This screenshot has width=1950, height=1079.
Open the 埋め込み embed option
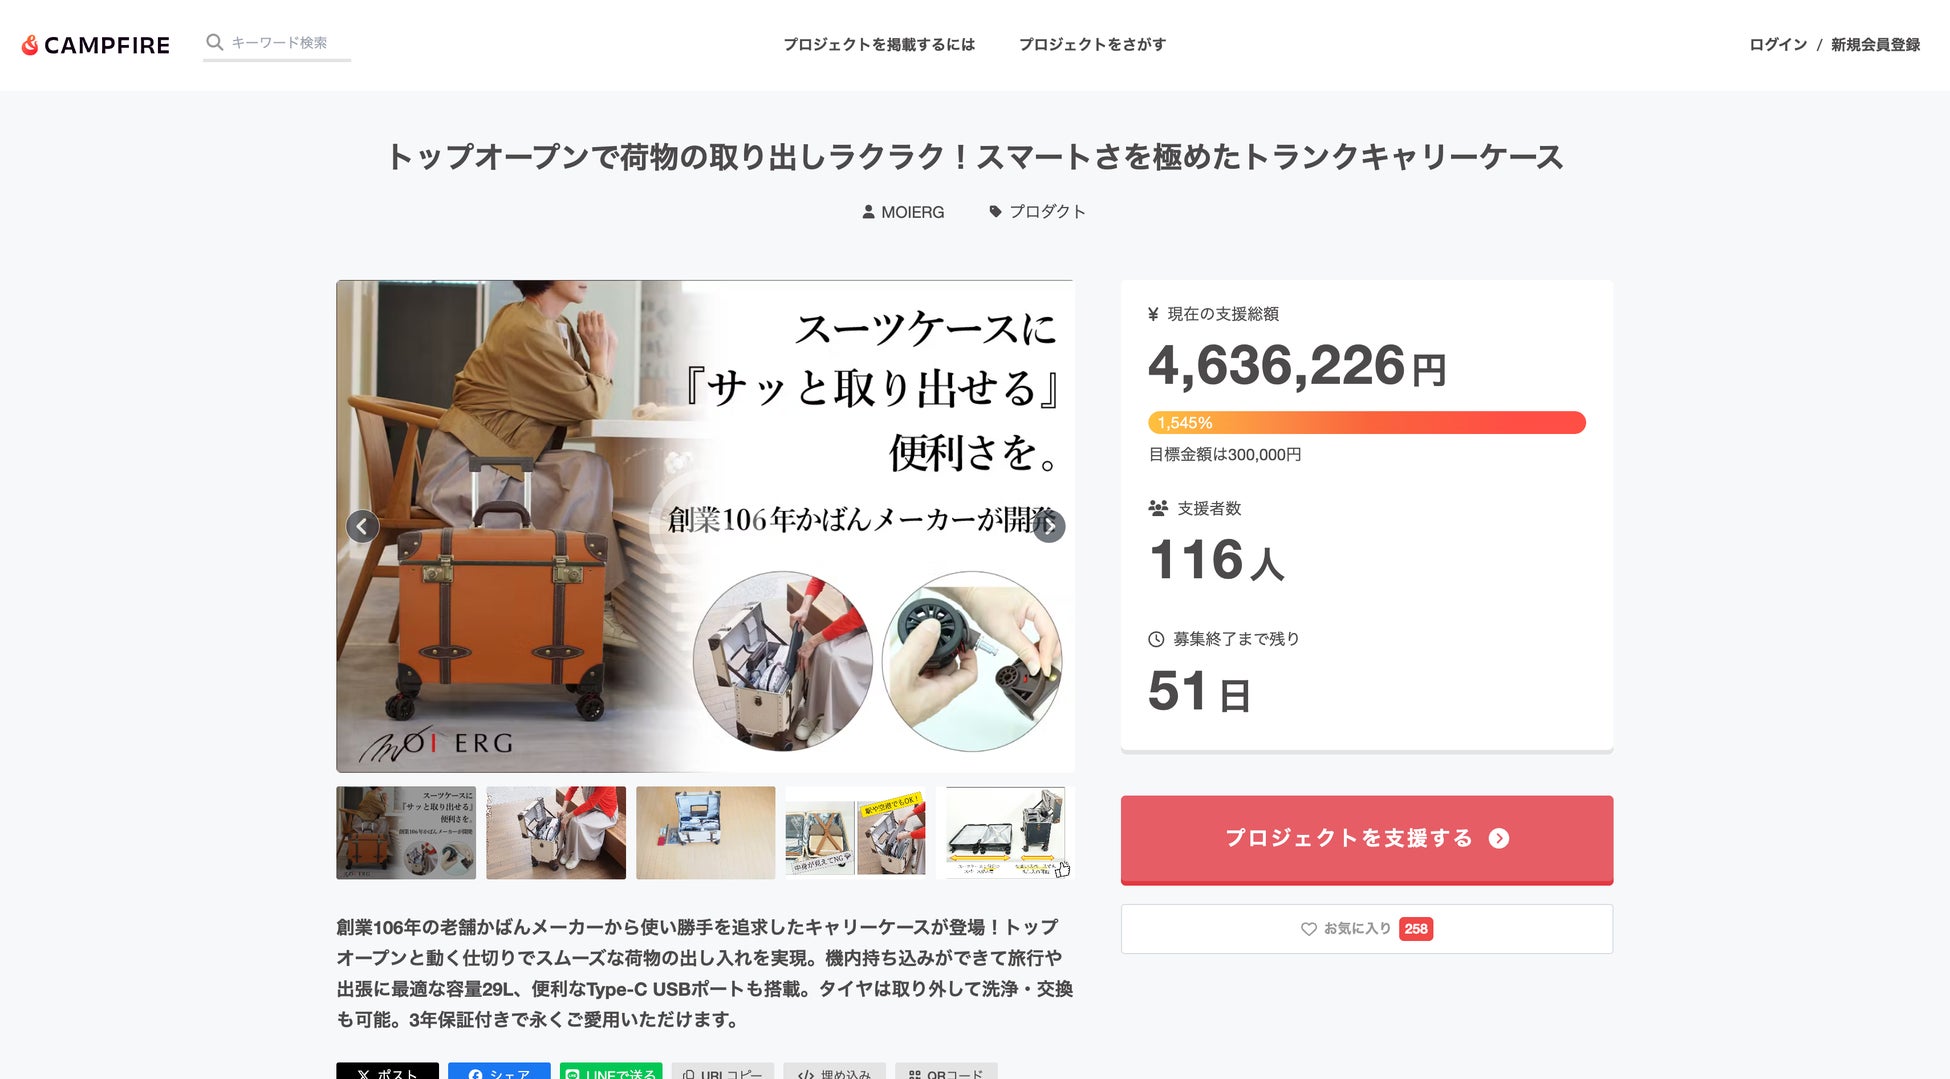[x=834, y=1071]
